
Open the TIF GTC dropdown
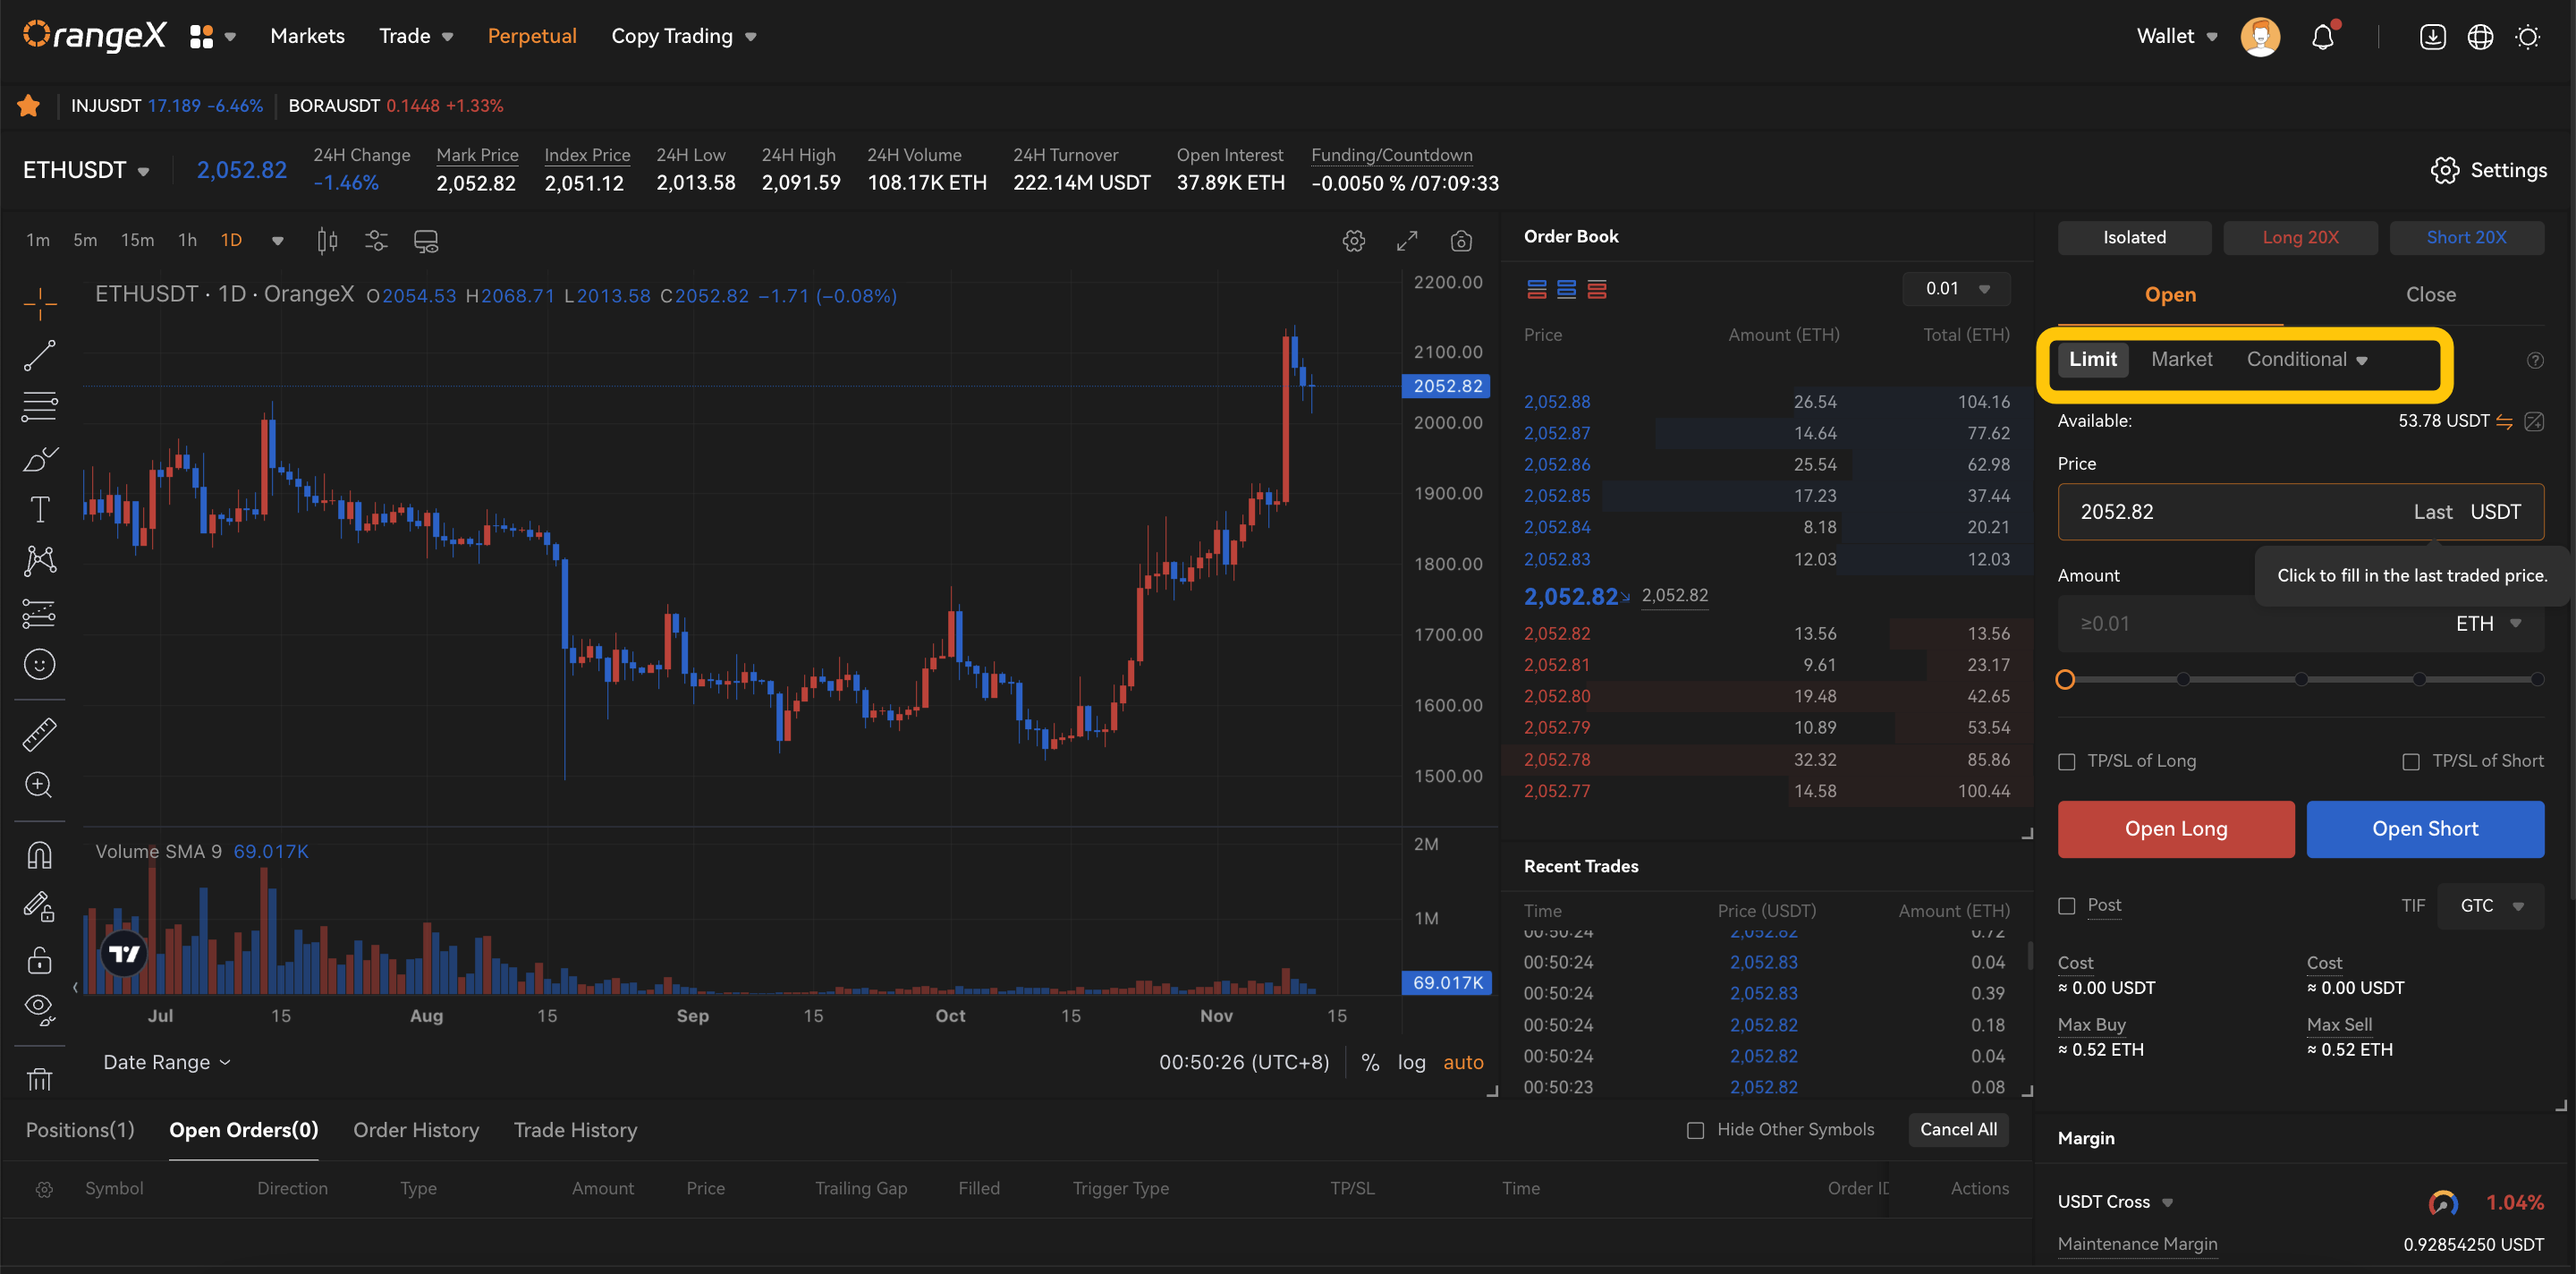click(2491, 906)
